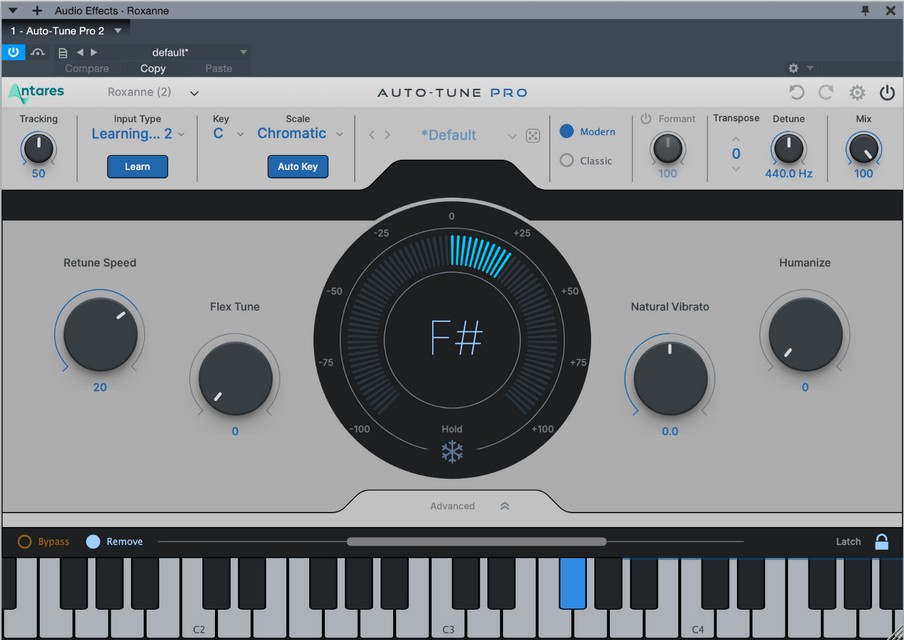Select Classic mode radio button
The height and width of the screenshot is (640, 904).
pos(567,160)
